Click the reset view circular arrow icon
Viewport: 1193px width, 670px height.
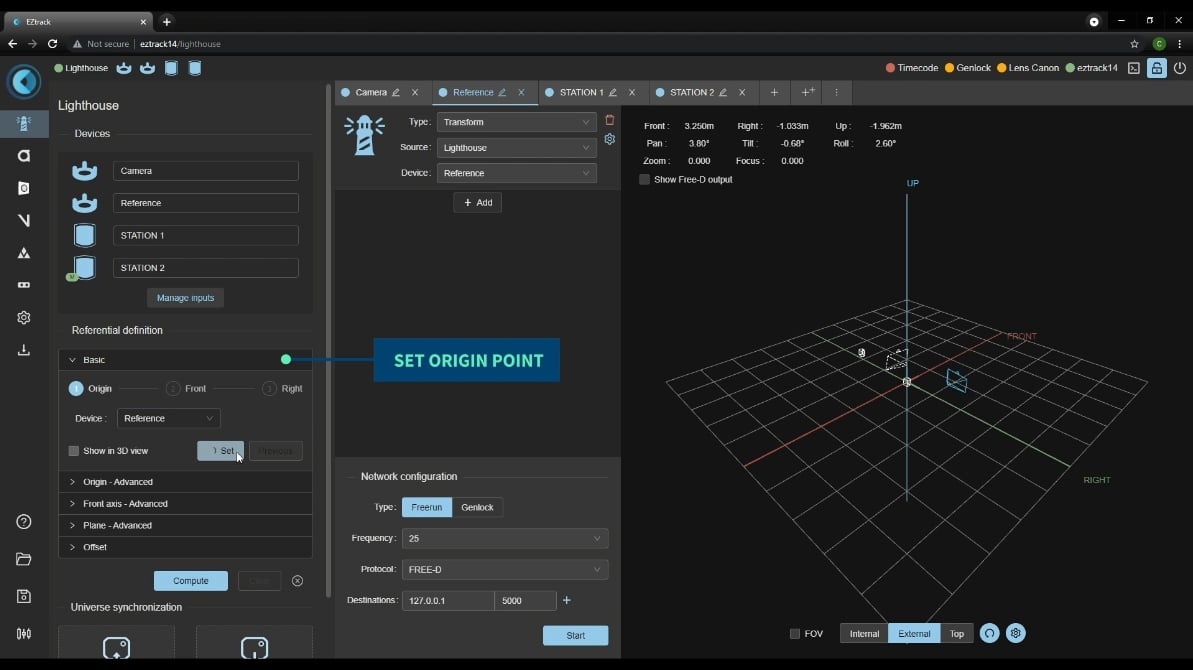(x=990, y=633)
